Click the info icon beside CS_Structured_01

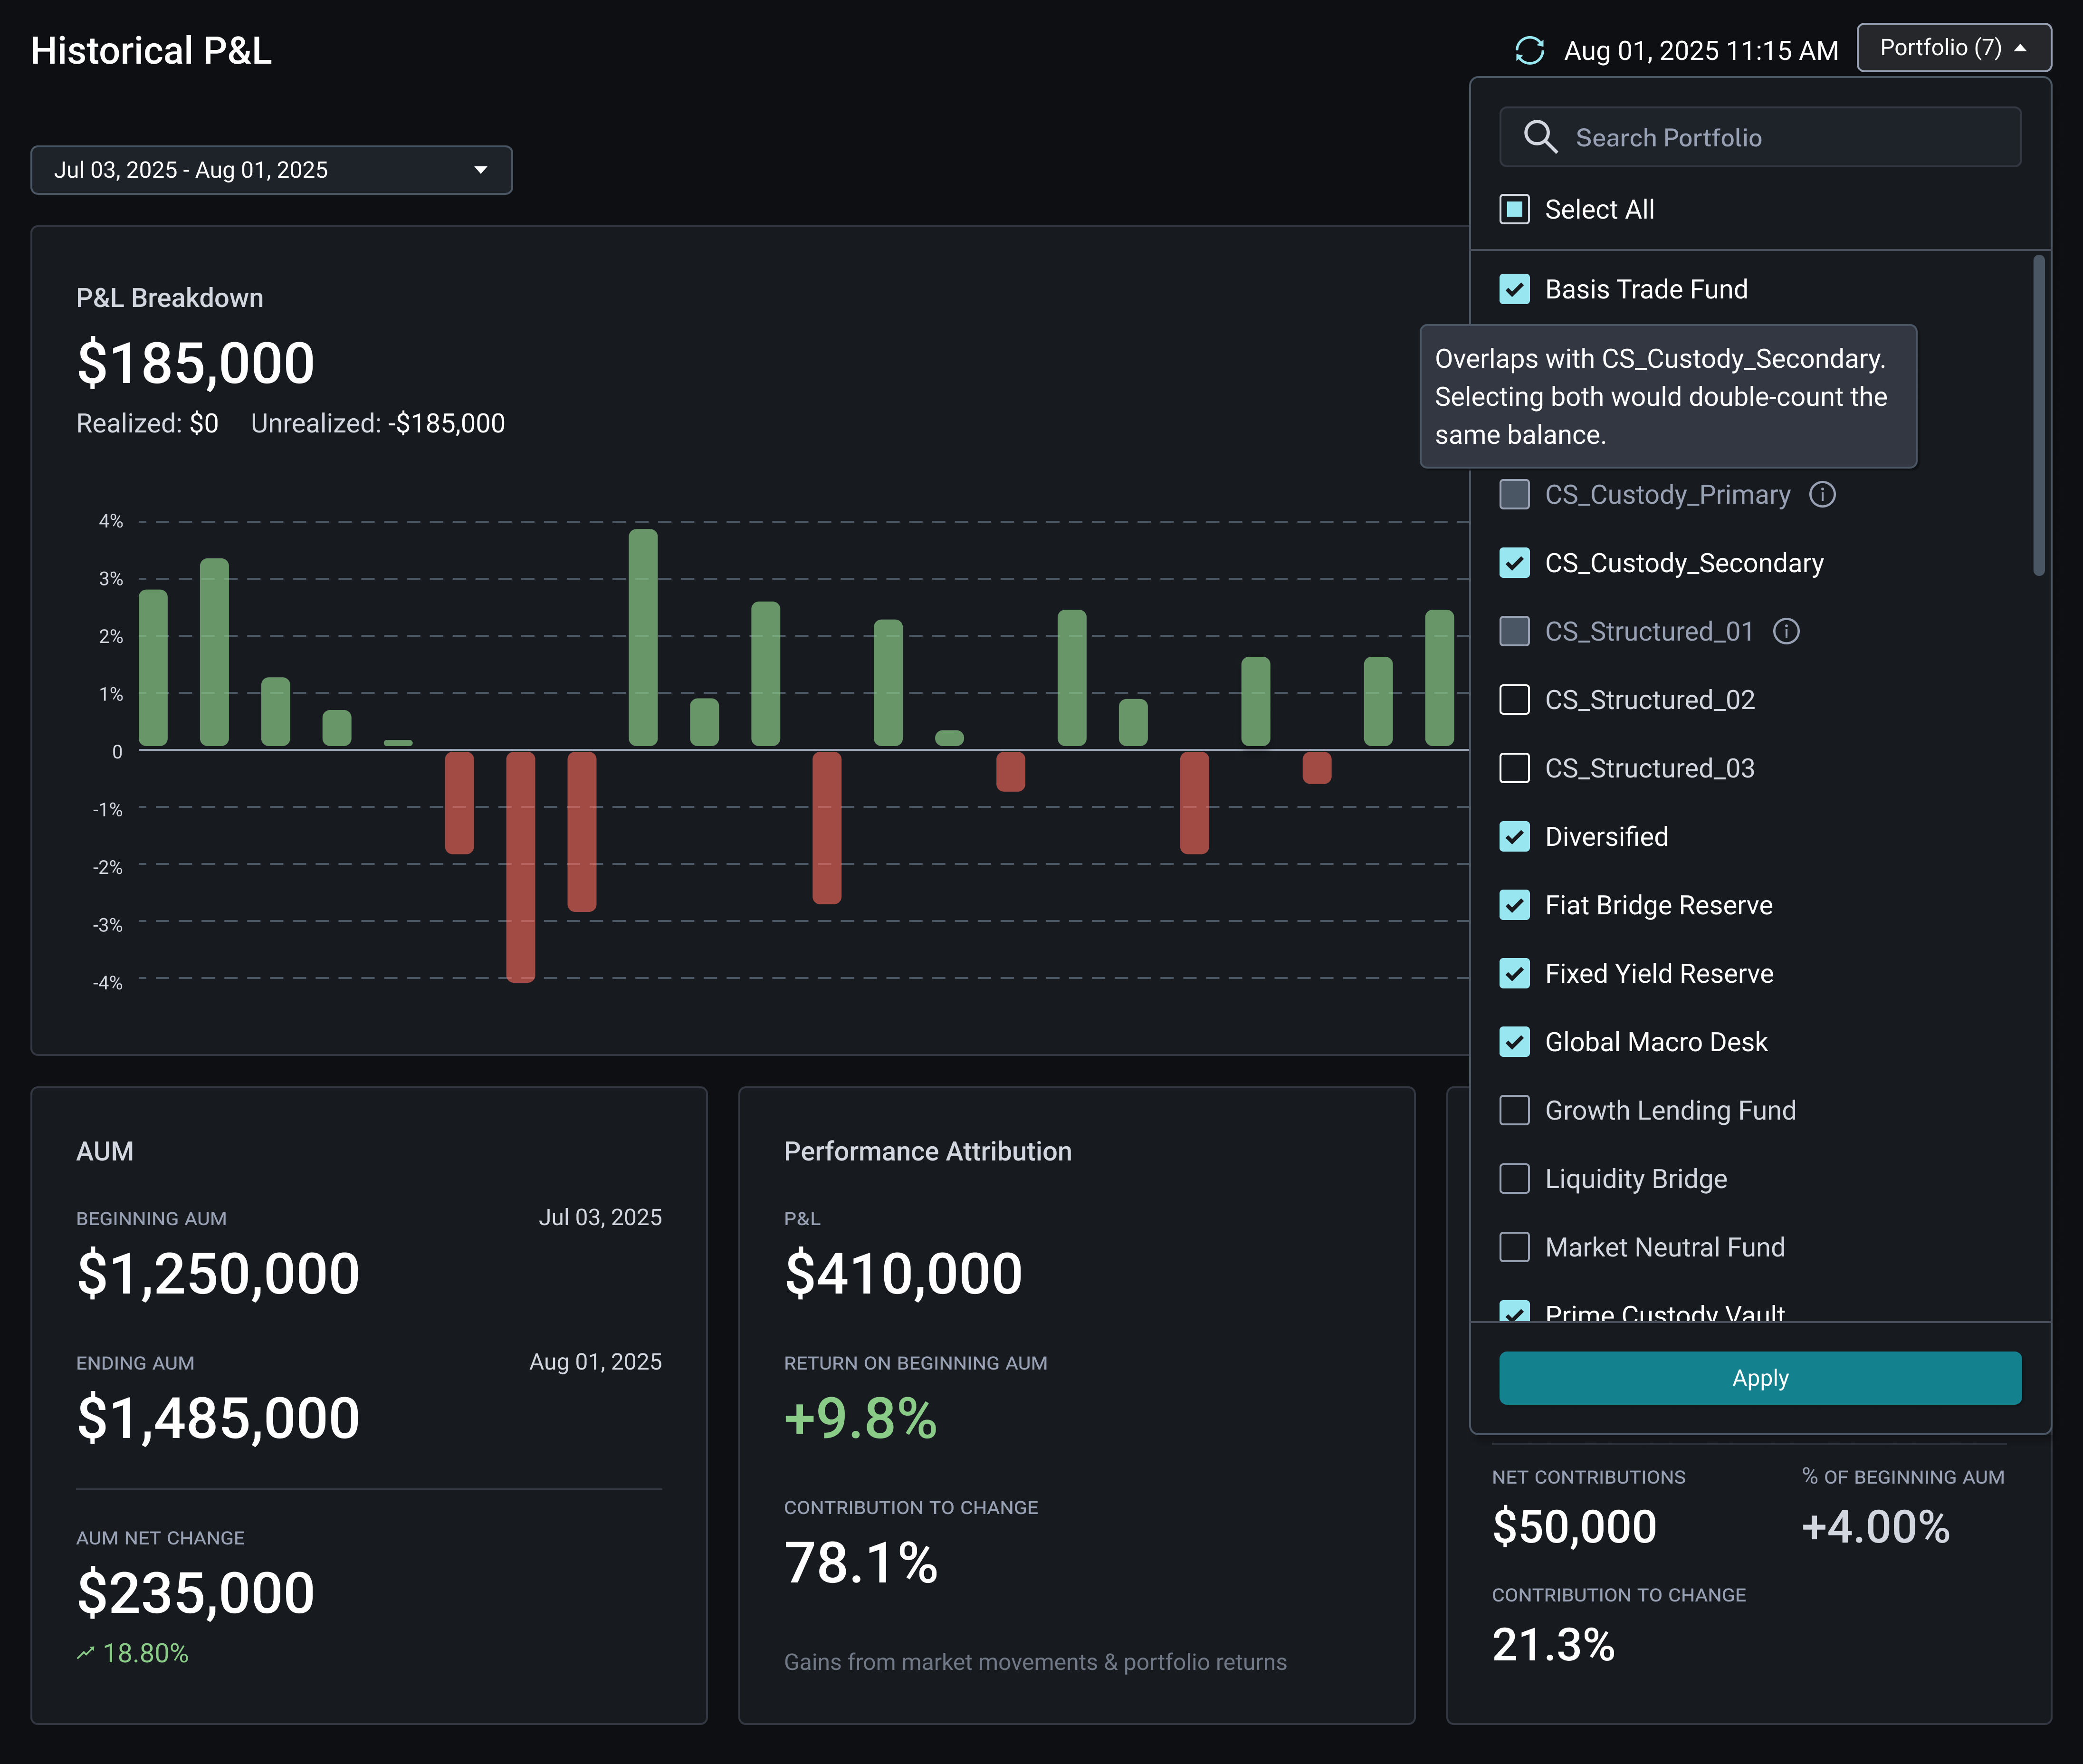(1786, 631)
